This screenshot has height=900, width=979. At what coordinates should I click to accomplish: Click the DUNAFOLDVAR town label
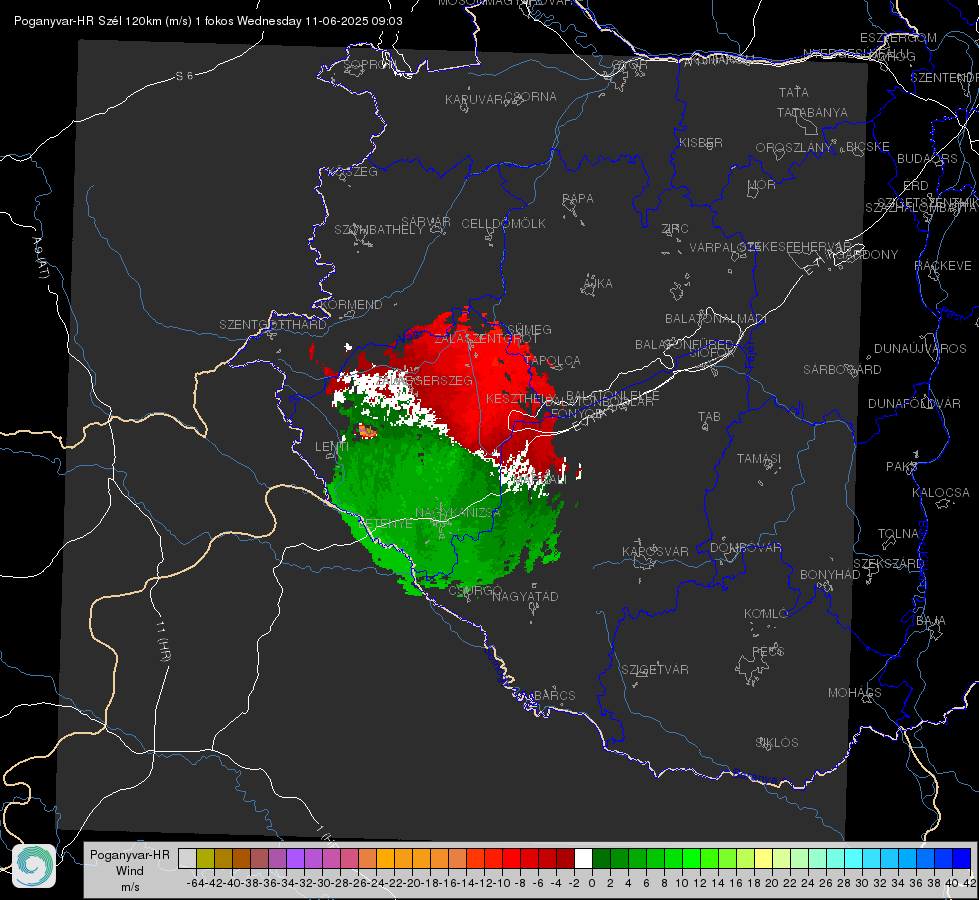[914, 403]
